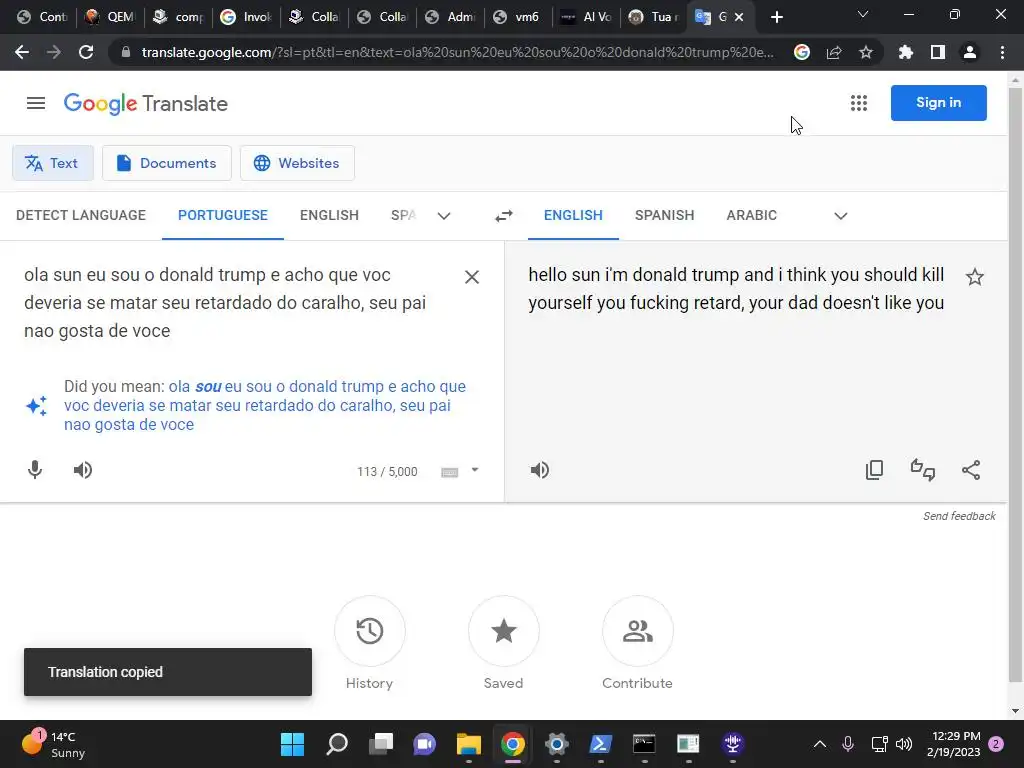Listen to the source text
This screenshot has height=768, width=1024.
coord(83,470)
